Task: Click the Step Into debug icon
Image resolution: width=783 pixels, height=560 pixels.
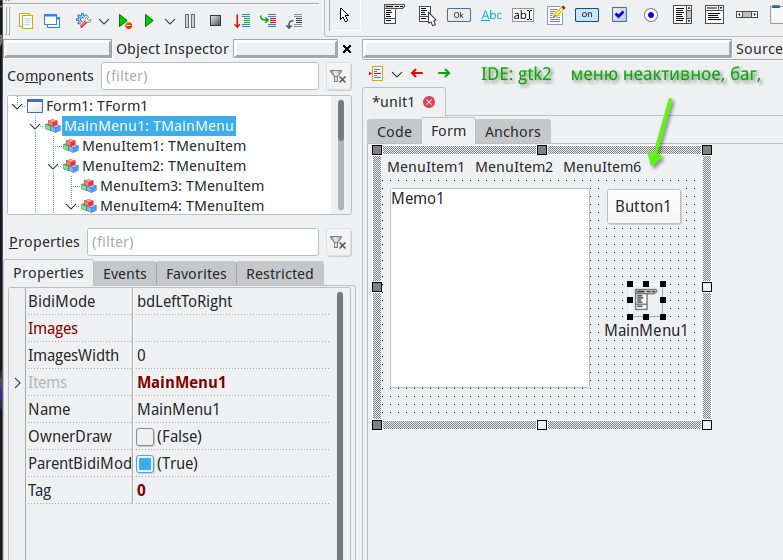Action: [x=241, y=20]
